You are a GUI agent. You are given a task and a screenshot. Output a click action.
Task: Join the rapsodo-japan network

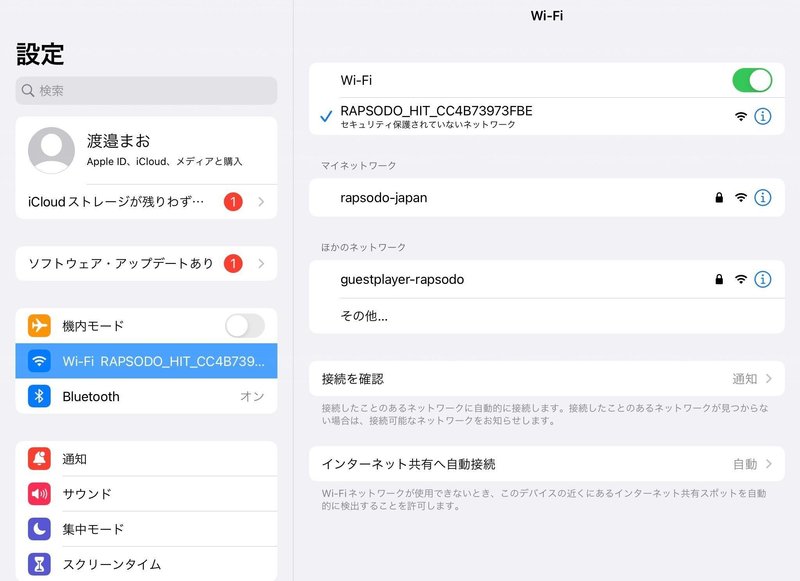547,197
